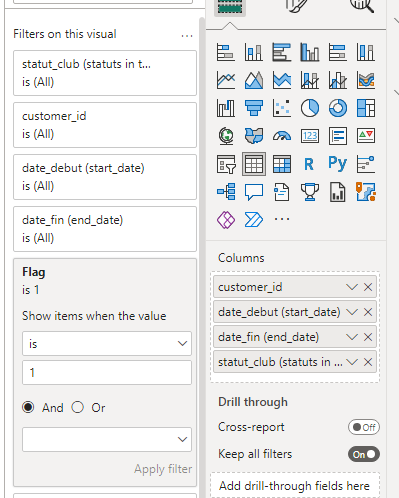
Task: Select the Smart narrative visual
Action: tap(282, 192)
